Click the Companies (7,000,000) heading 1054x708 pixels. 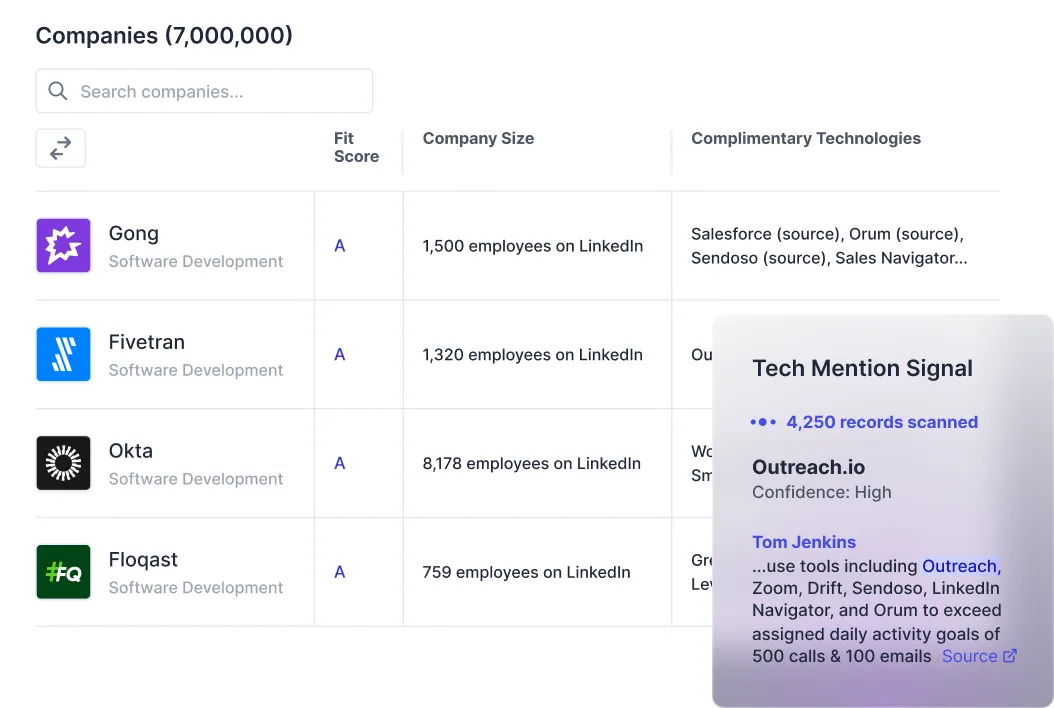[164, 36]
